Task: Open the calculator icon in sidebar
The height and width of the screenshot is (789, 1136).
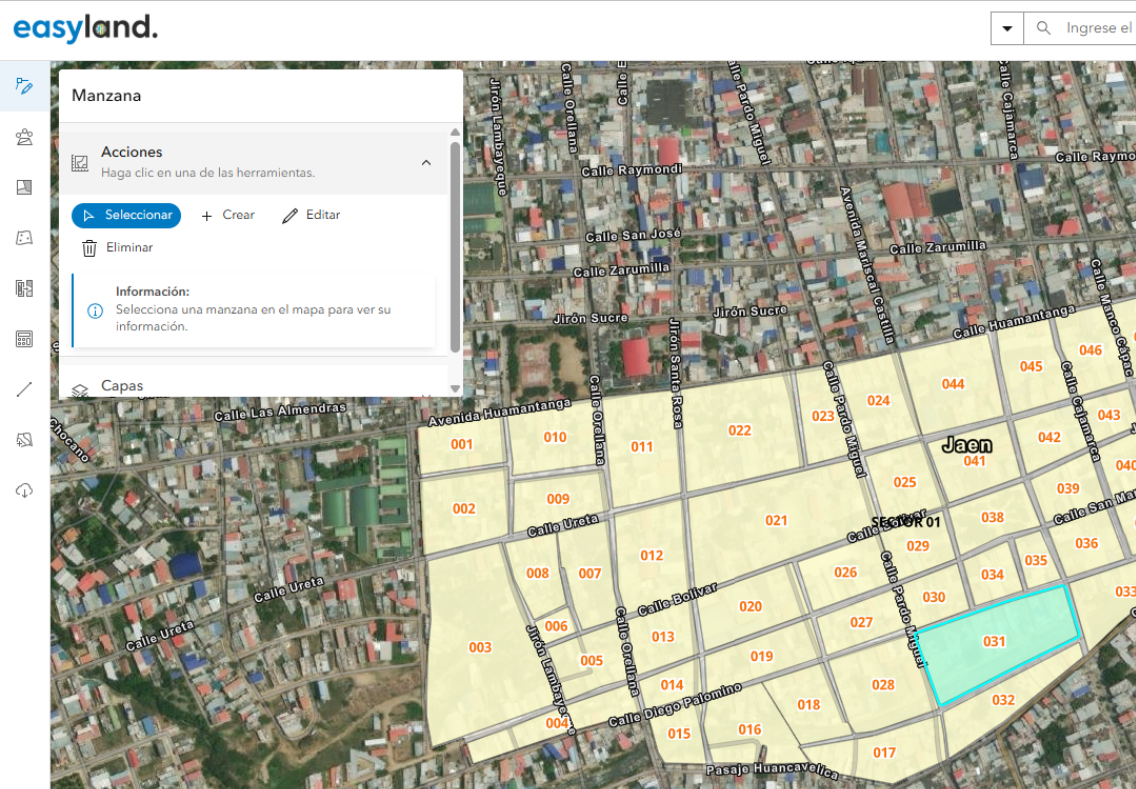Action: [x=25, y=339]
